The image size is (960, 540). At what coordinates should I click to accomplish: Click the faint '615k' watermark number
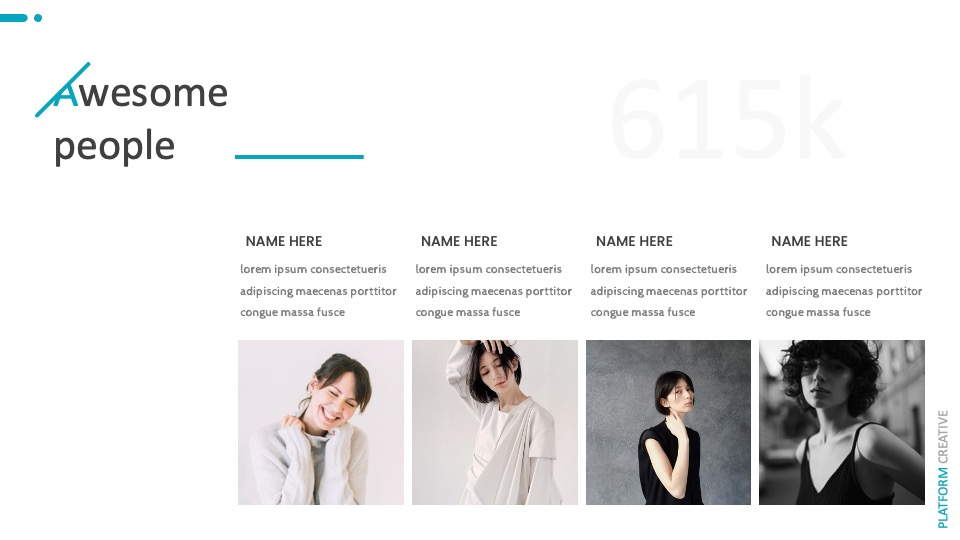coord(727,118)
